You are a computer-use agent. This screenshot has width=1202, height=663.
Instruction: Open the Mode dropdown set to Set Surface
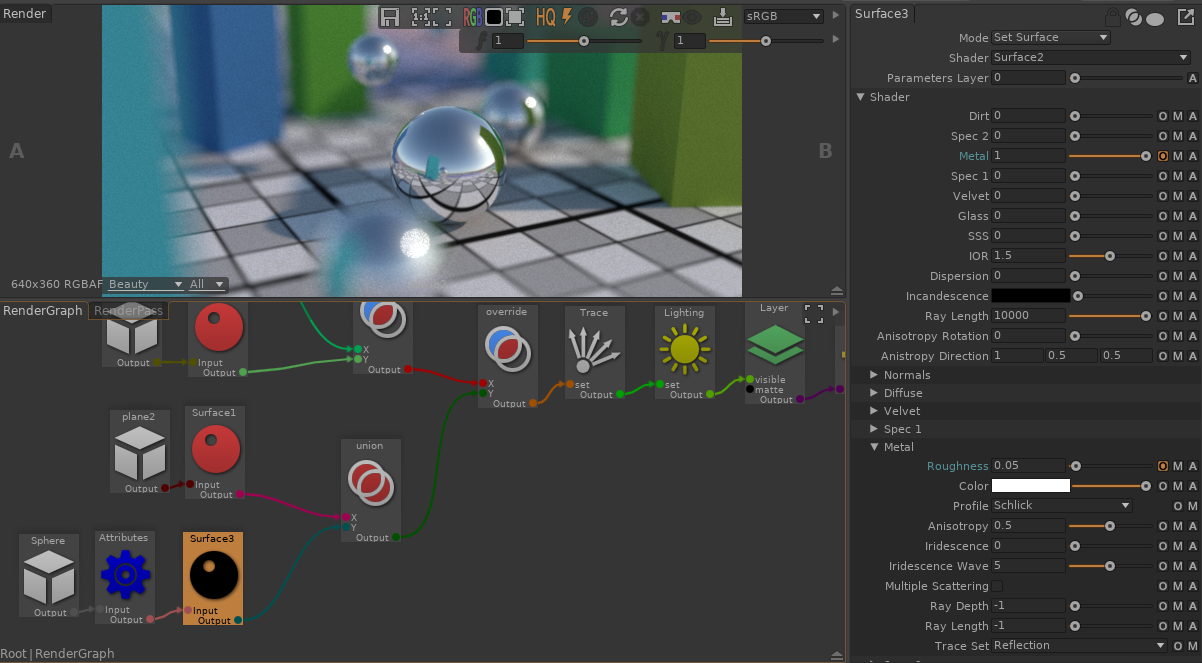coord(1050,37)
